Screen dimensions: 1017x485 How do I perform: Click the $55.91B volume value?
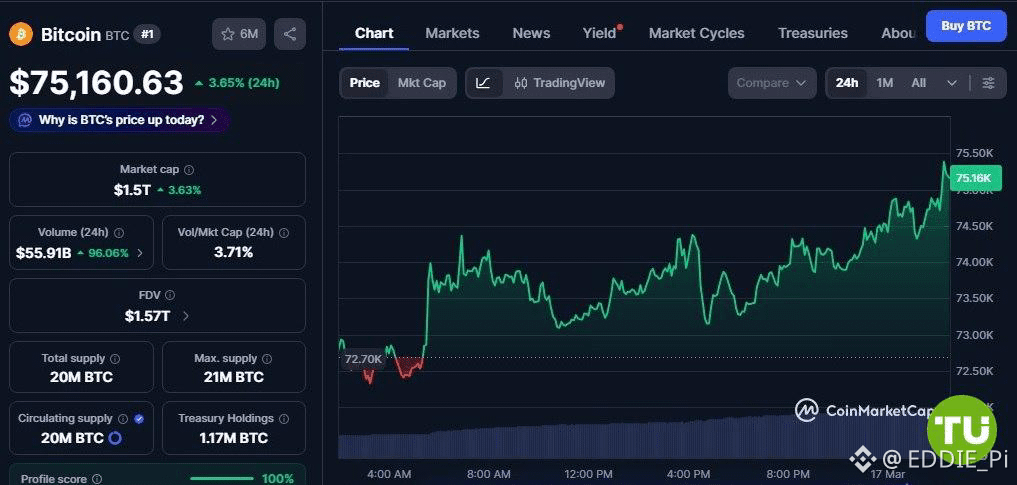click(43, 253)
